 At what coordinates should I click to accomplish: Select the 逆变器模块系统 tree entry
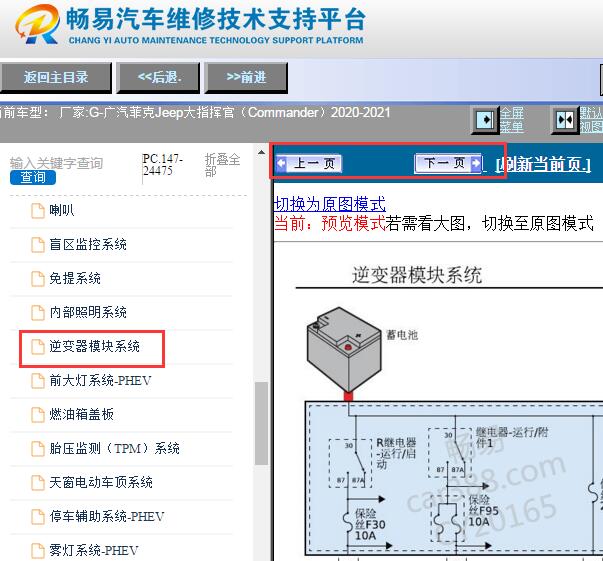[x=95, y=346]
